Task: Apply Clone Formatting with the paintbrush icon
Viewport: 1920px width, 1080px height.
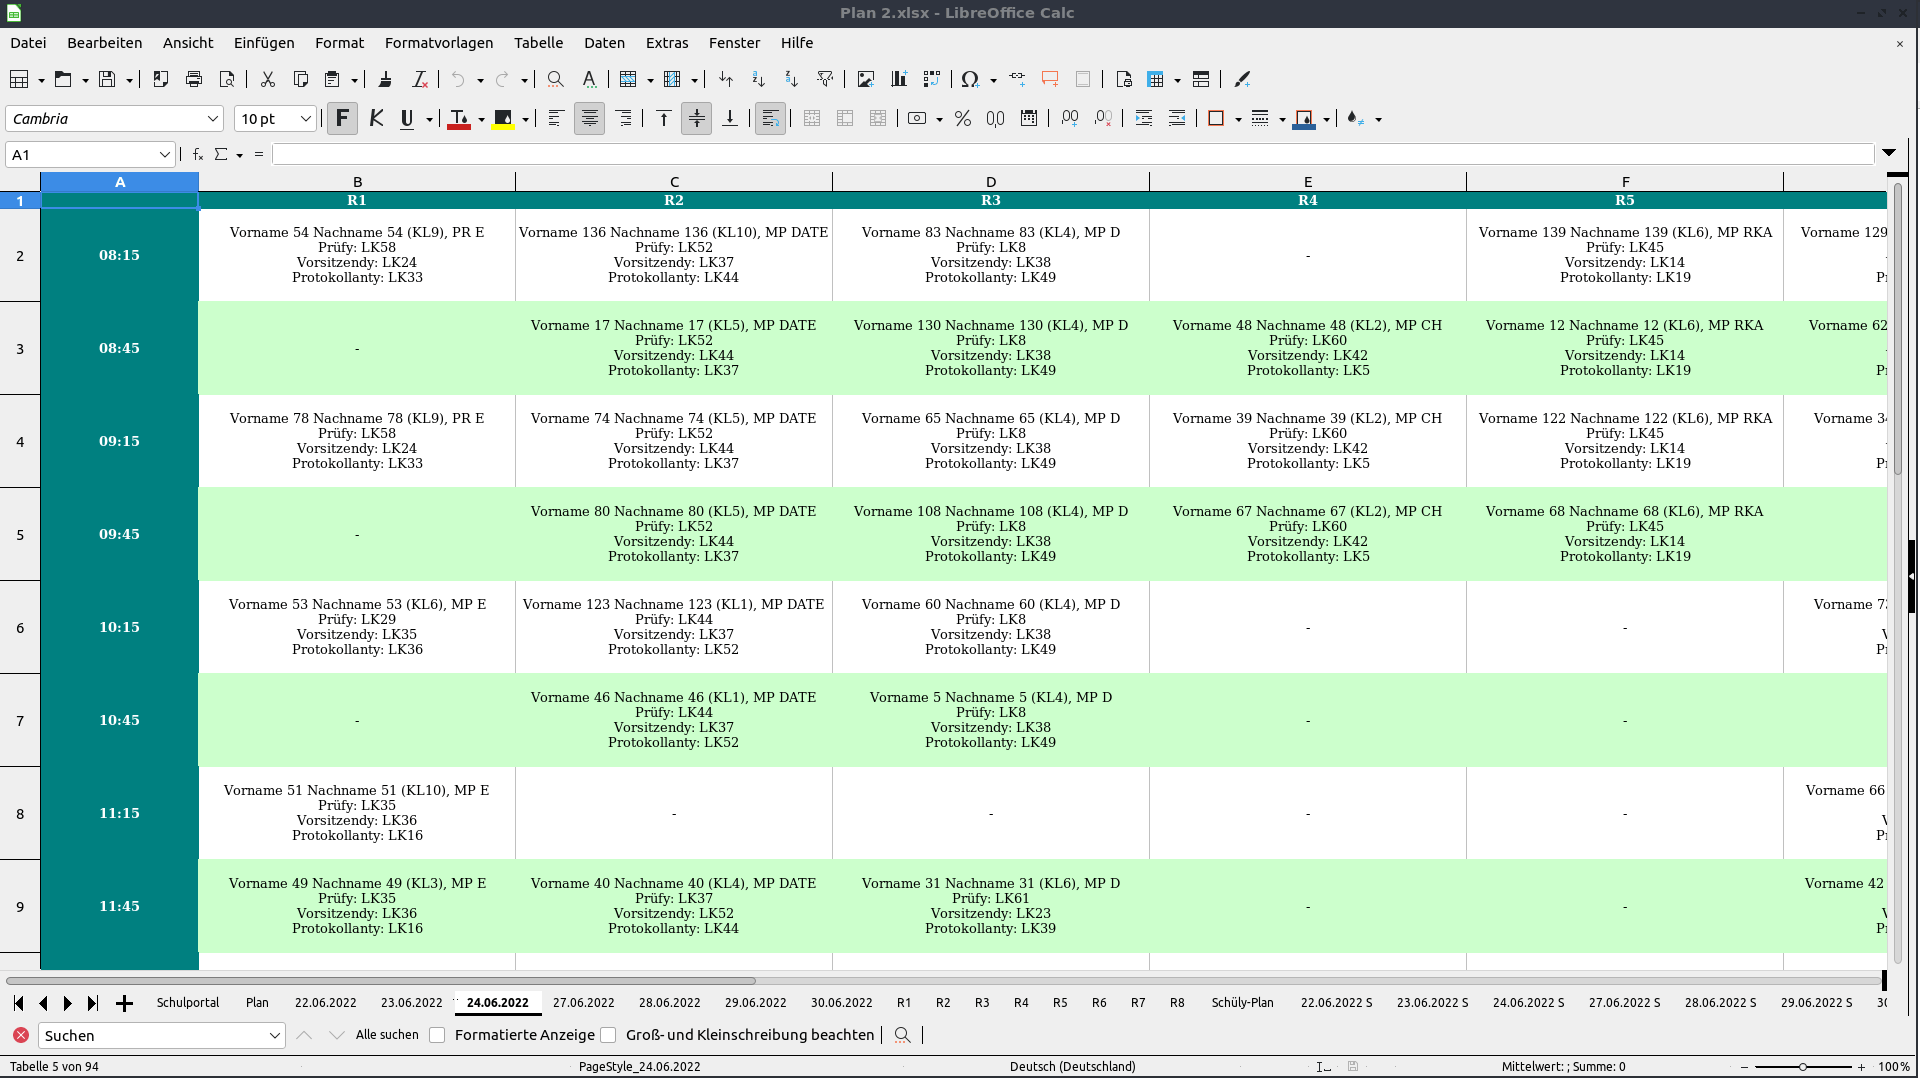Action: point(386,79)
